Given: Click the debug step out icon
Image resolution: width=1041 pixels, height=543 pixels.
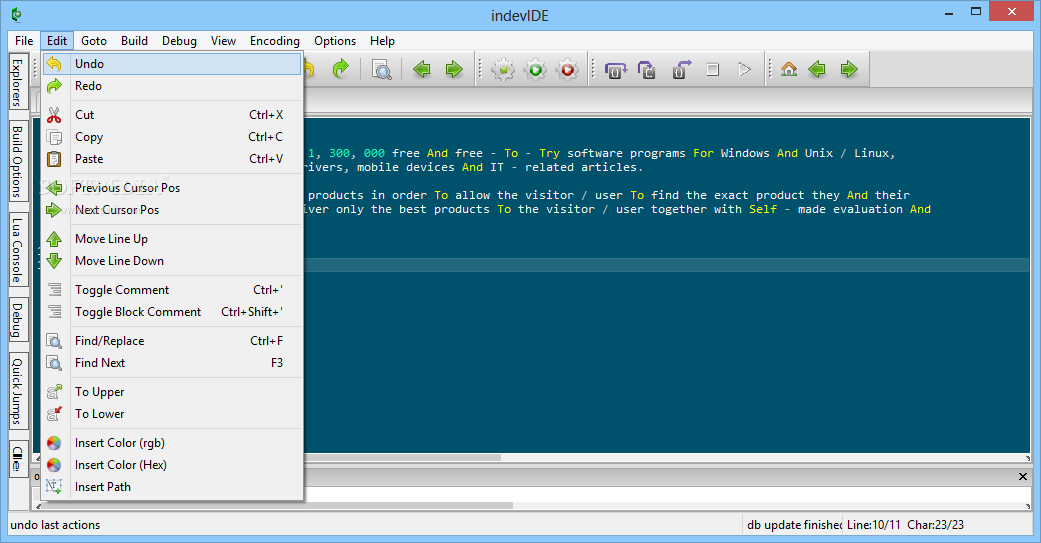Looking at the screenshot, I should [681, 70].
